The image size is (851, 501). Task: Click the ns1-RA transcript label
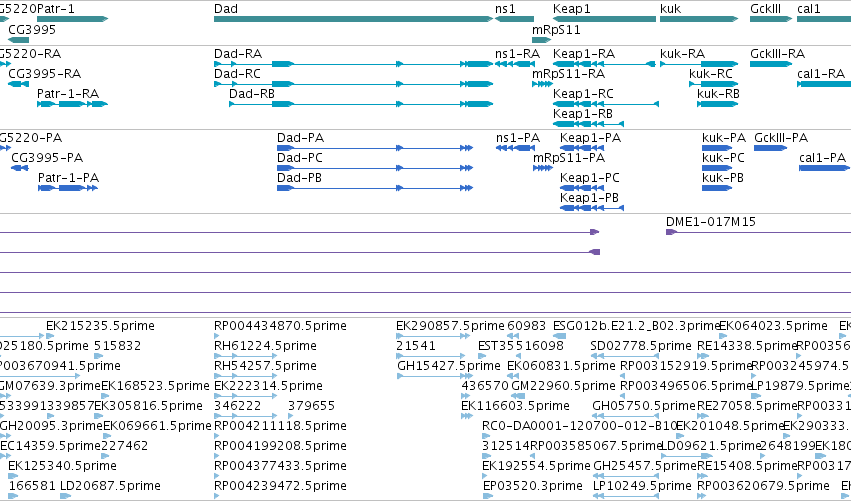click(517, 54)
